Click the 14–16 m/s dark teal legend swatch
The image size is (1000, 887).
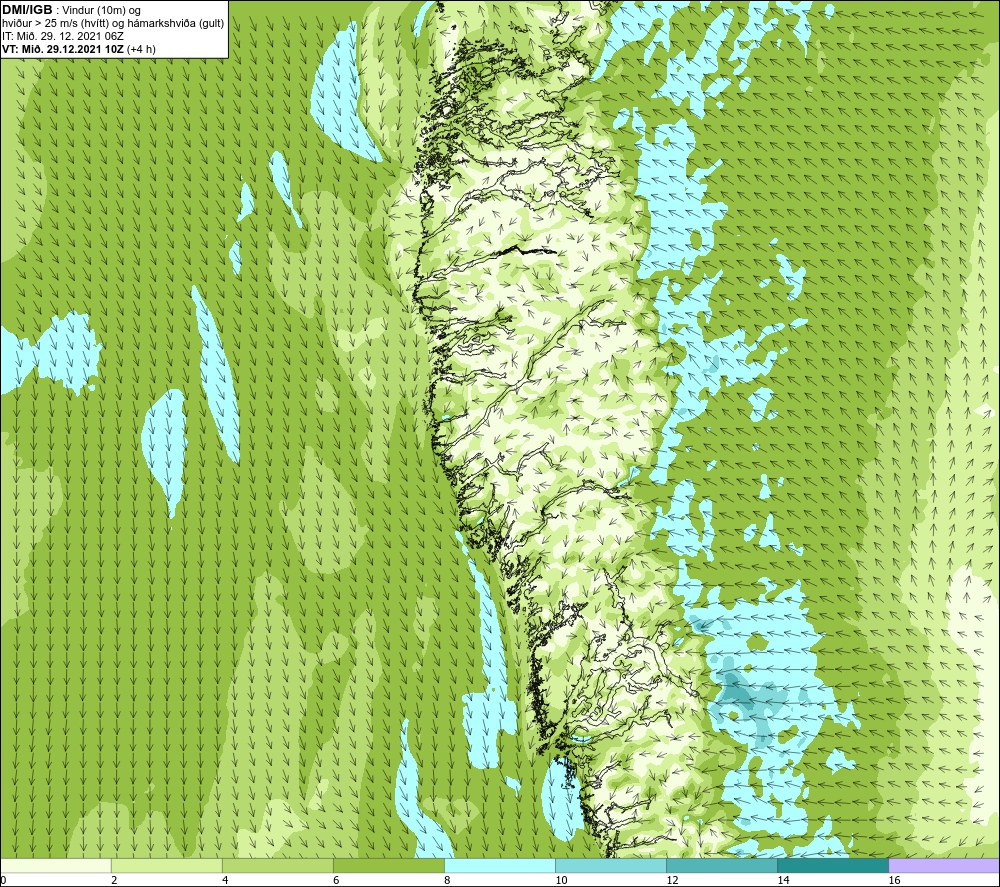tap(833, 865)
